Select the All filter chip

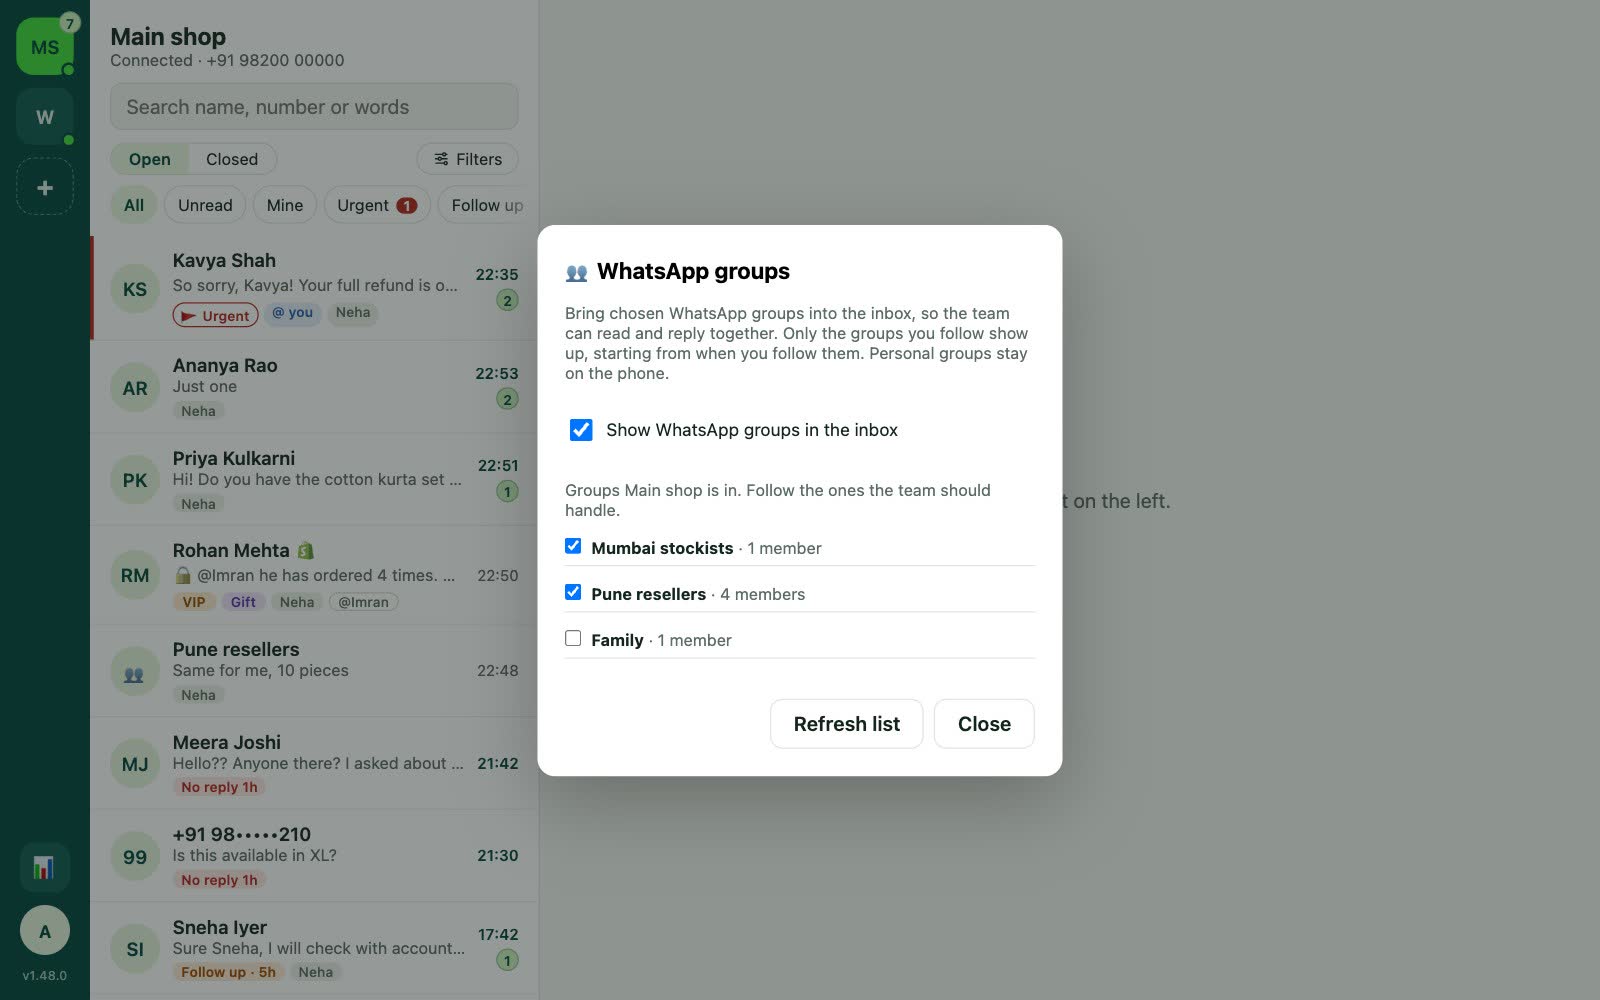134,205
